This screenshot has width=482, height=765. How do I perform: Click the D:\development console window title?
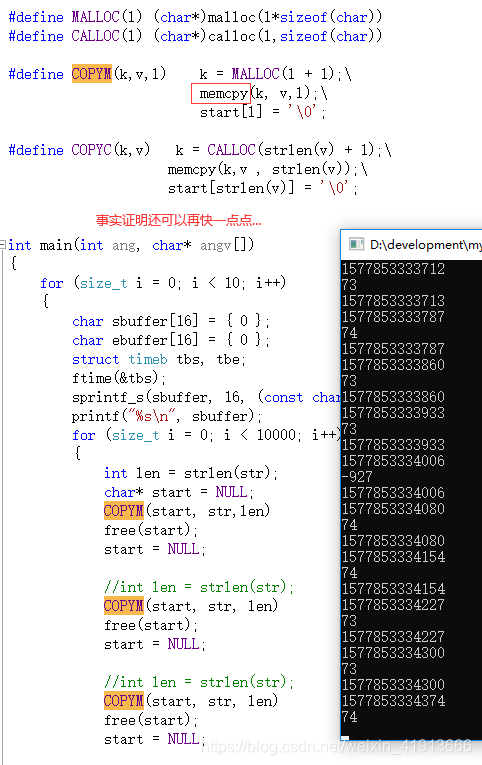click(425, 244)
